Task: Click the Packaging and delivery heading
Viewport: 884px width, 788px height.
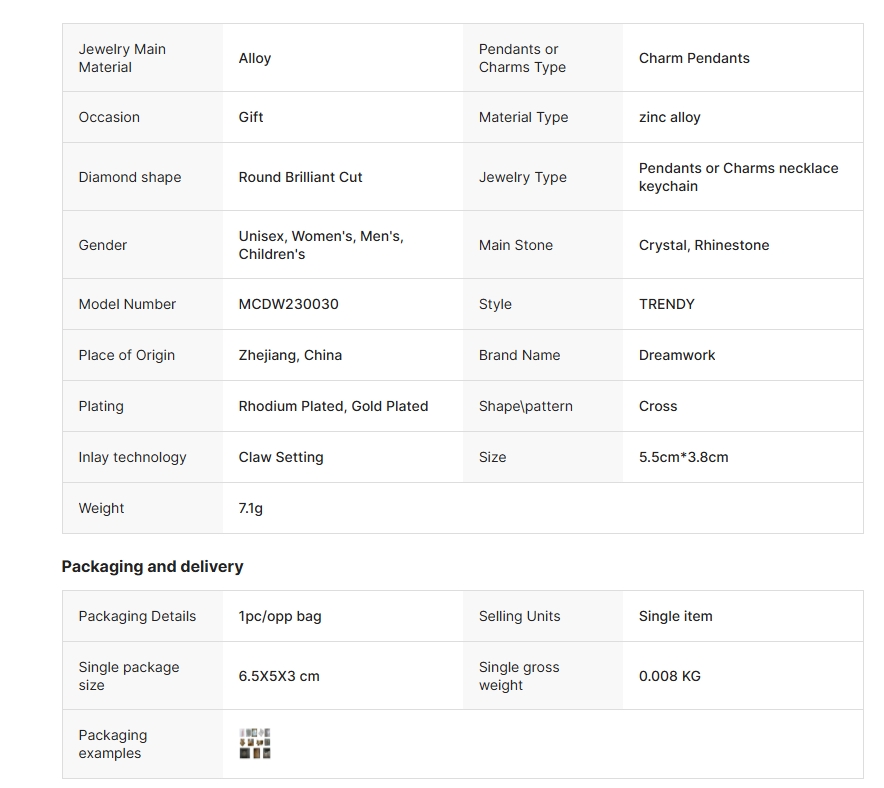Action: pyautogui.click(x=152, y=566)
